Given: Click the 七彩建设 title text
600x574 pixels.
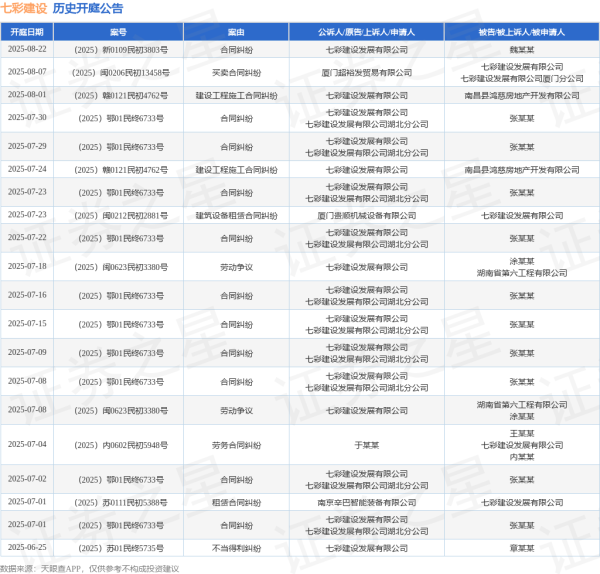Looking at the screenshot, I should (24, 8).
